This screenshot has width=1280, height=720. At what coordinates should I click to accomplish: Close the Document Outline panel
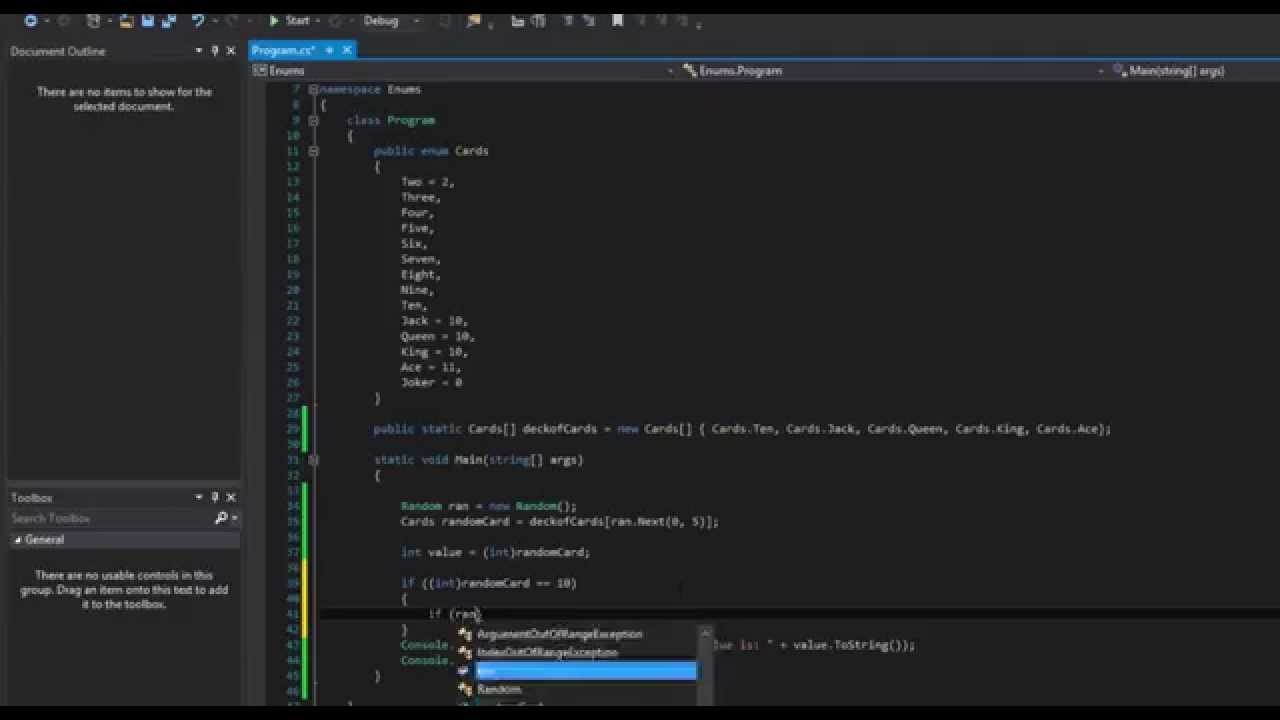pyautogui.click(x=231, y=51)
